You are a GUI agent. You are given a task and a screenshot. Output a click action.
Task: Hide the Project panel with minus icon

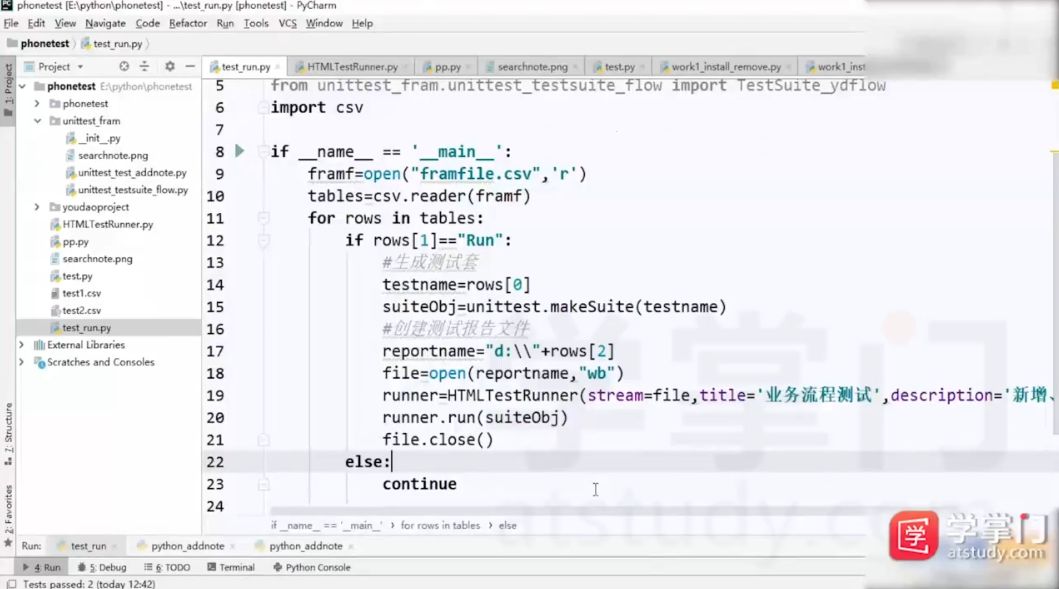pyautogui.click(x=188, y=67)
